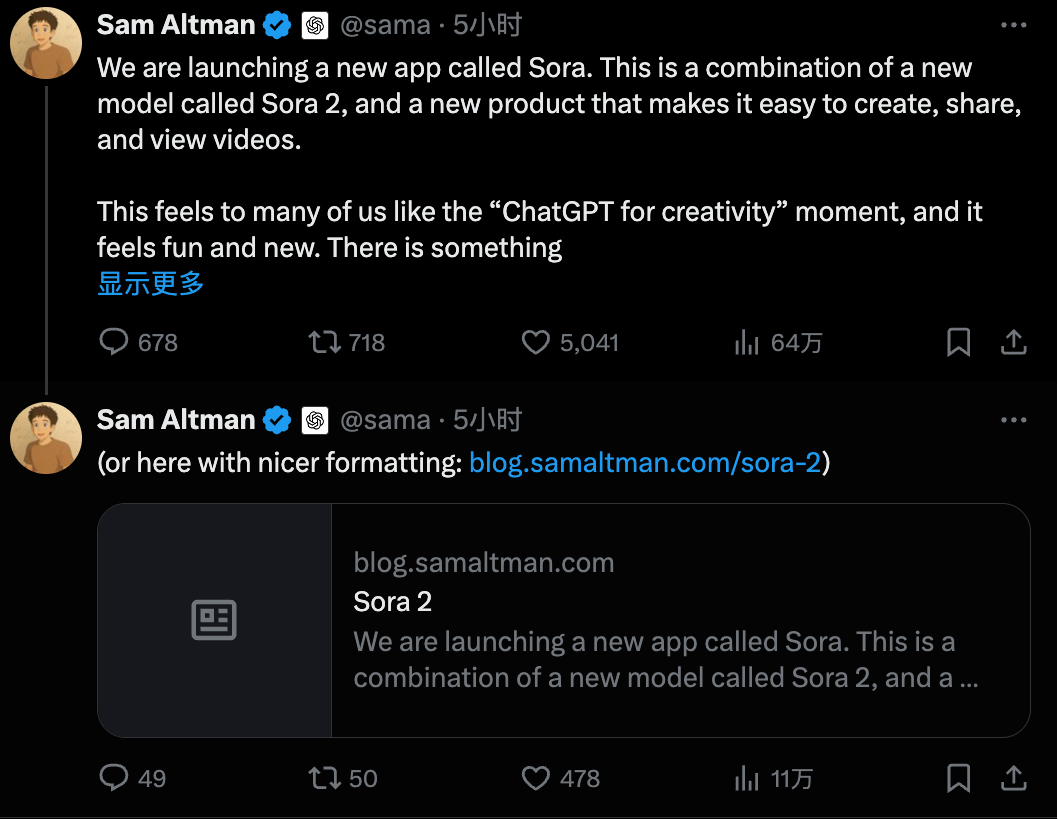Click the OpenAI affiliation badge on first tweet
This screenshot has height=820, width=1058.
315,26
